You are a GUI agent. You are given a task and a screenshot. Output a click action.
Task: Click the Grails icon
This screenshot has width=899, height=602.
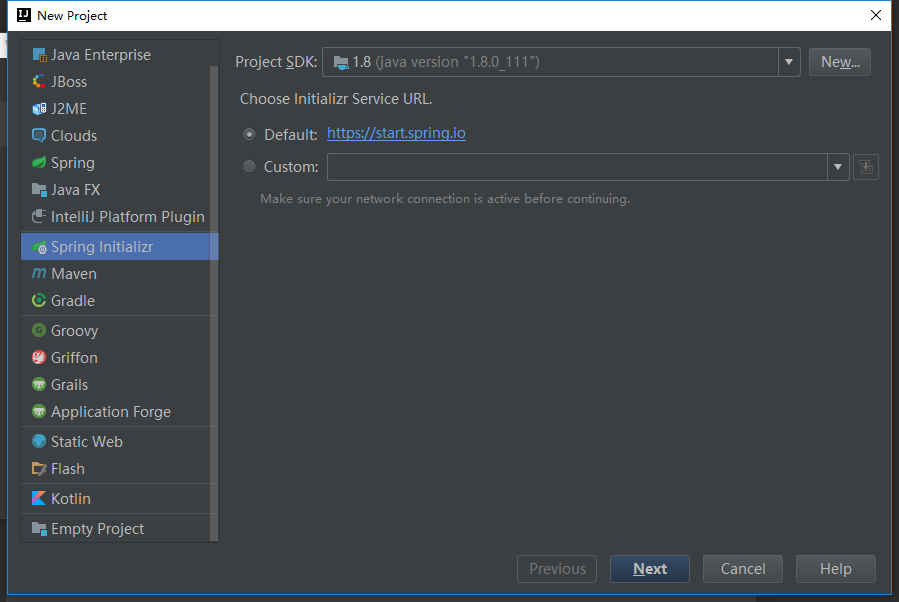39,384
